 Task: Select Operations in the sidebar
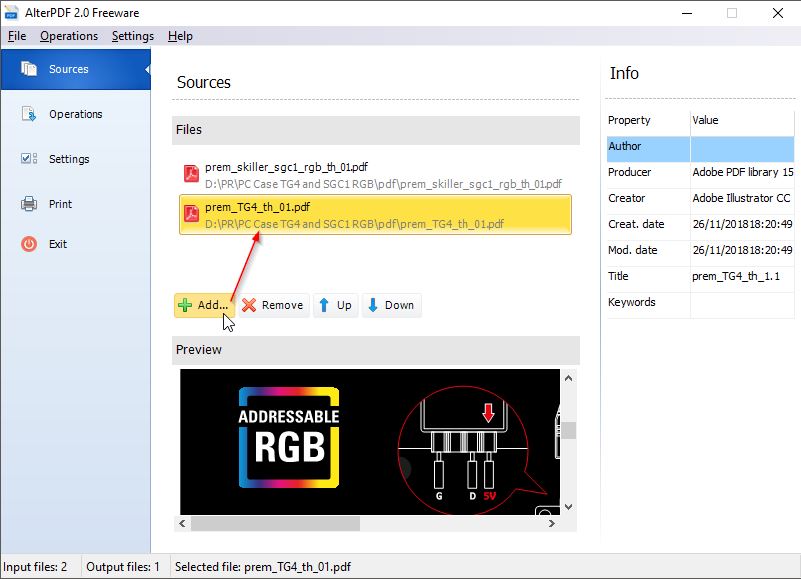pos(76,114)
